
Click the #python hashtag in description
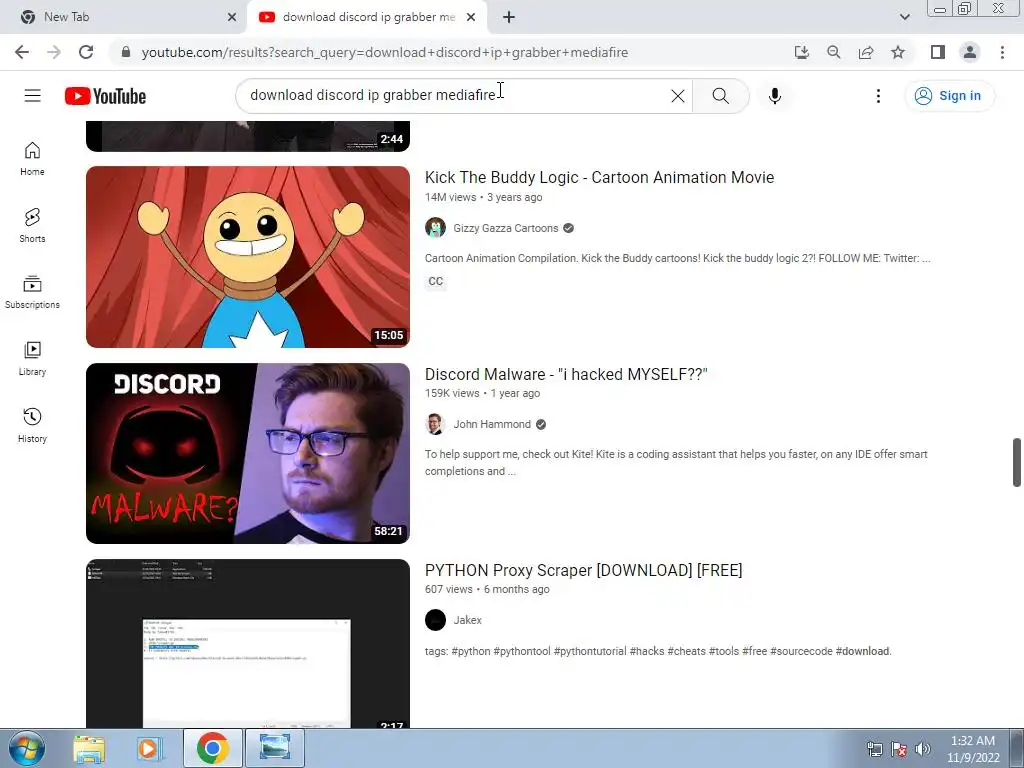pyautogui.click(x=471, y=651)
